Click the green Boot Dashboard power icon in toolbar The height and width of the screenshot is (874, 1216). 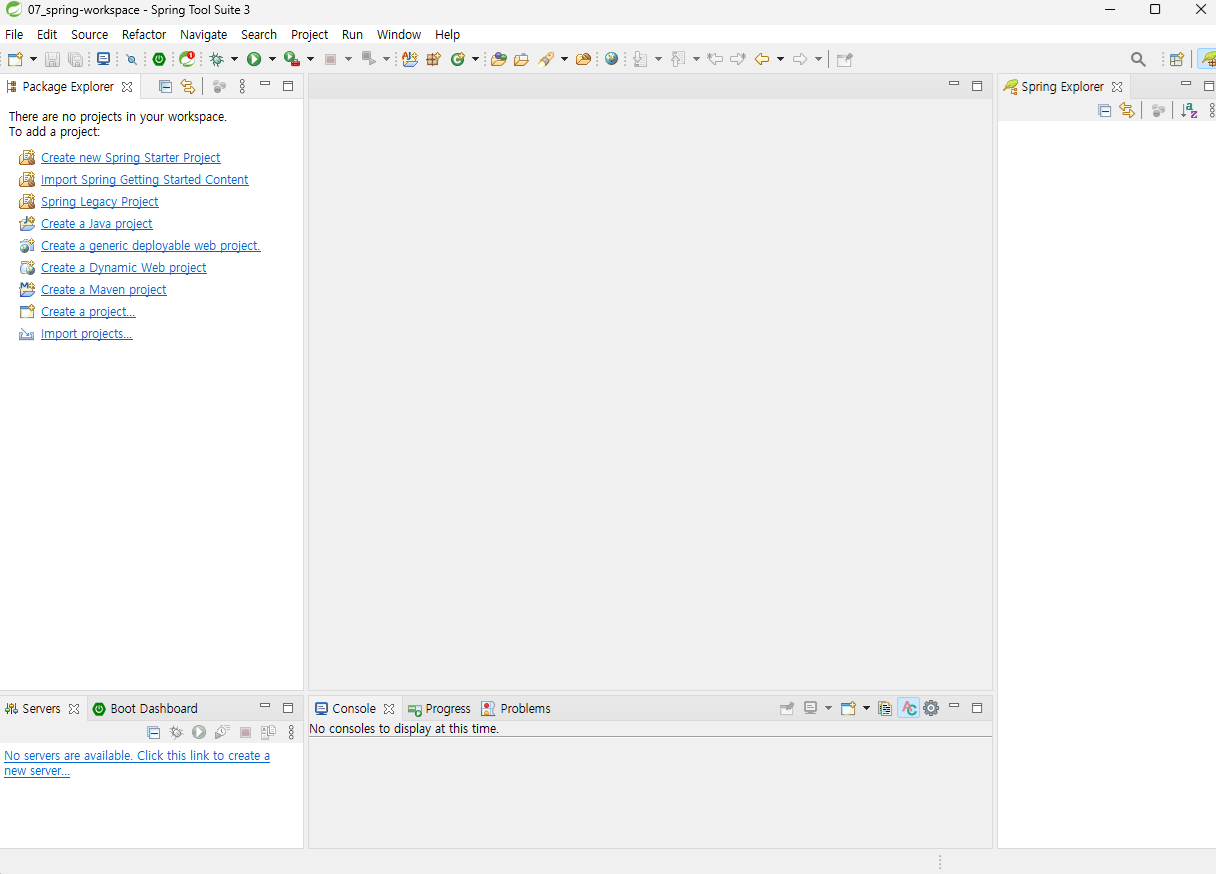[159, 59]
